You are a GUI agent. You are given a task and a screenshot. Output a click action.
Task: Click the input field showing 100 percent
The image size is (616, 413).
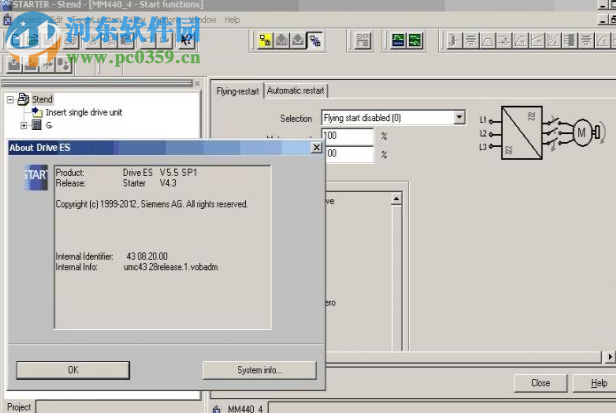pyautogui.click(x=348, y=136)
